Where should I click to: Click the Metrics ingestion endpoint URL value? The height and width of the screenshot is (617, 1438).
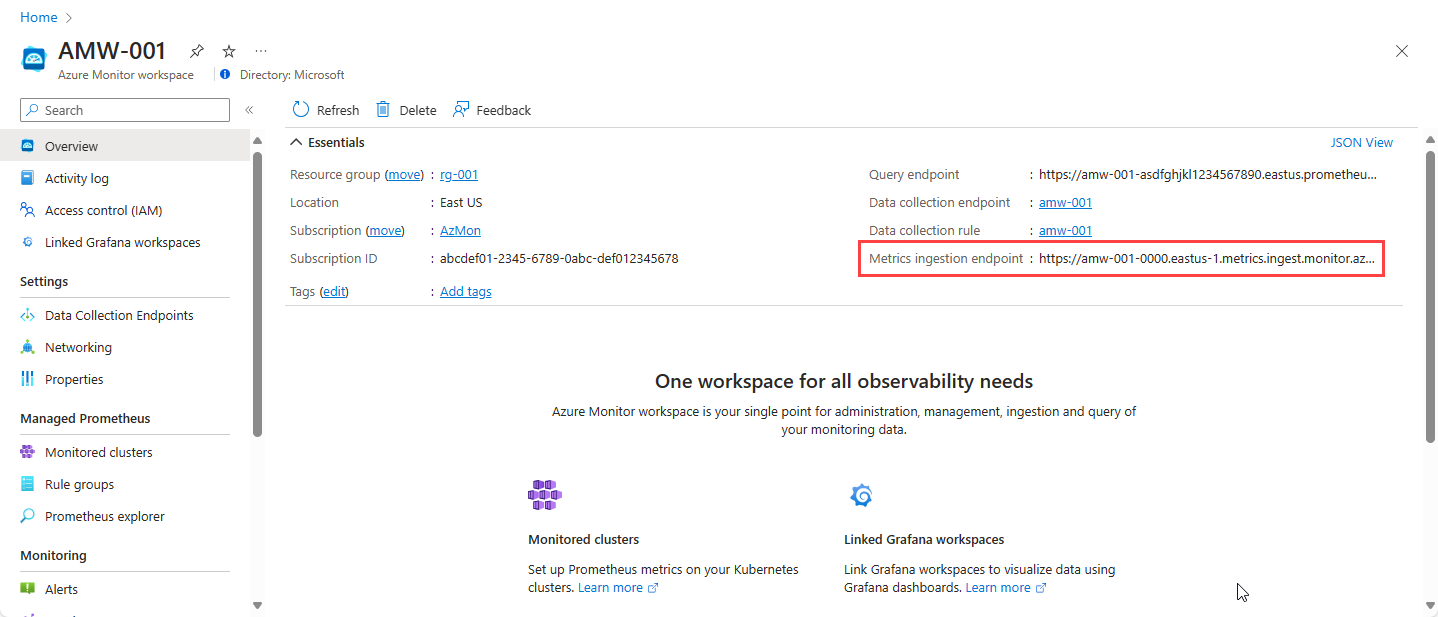tap(1208, 258)
